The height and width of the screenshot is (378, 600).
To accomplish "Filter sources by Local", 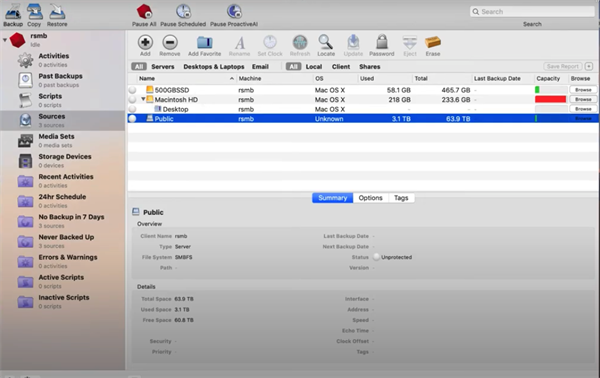I will (x=314, y=67).
